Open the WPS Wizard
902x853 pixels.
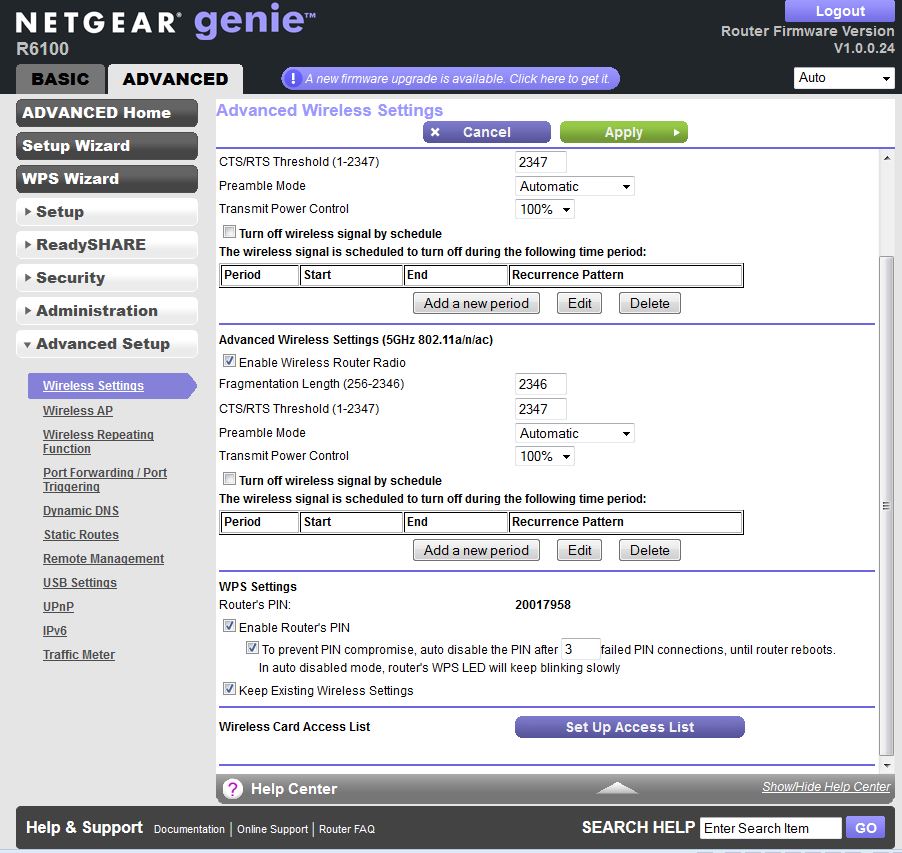point(107,179)
